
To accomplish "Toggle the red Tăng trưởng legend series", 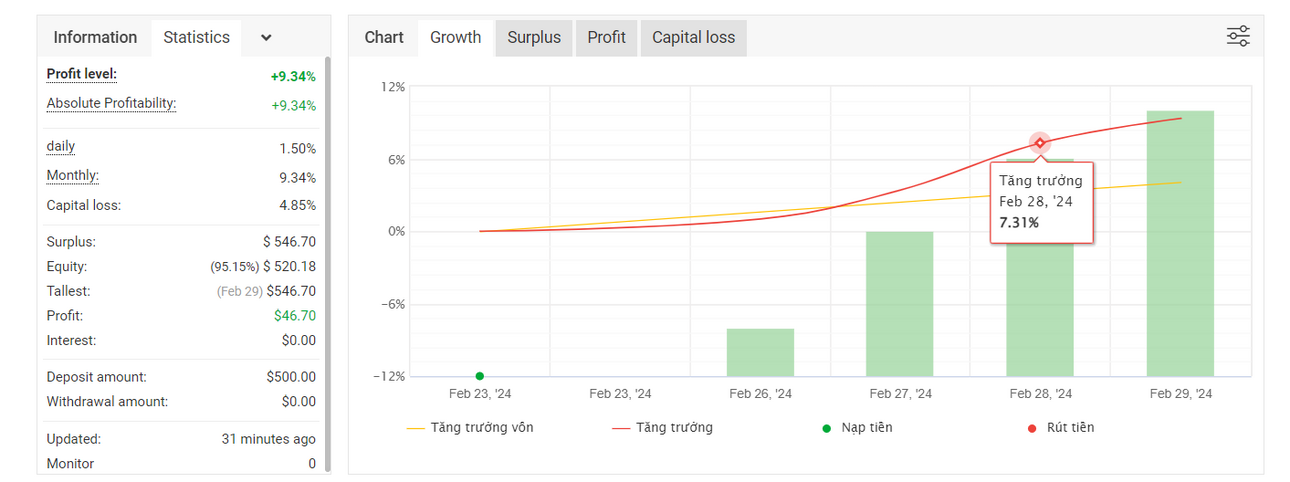I will [662, 427].
